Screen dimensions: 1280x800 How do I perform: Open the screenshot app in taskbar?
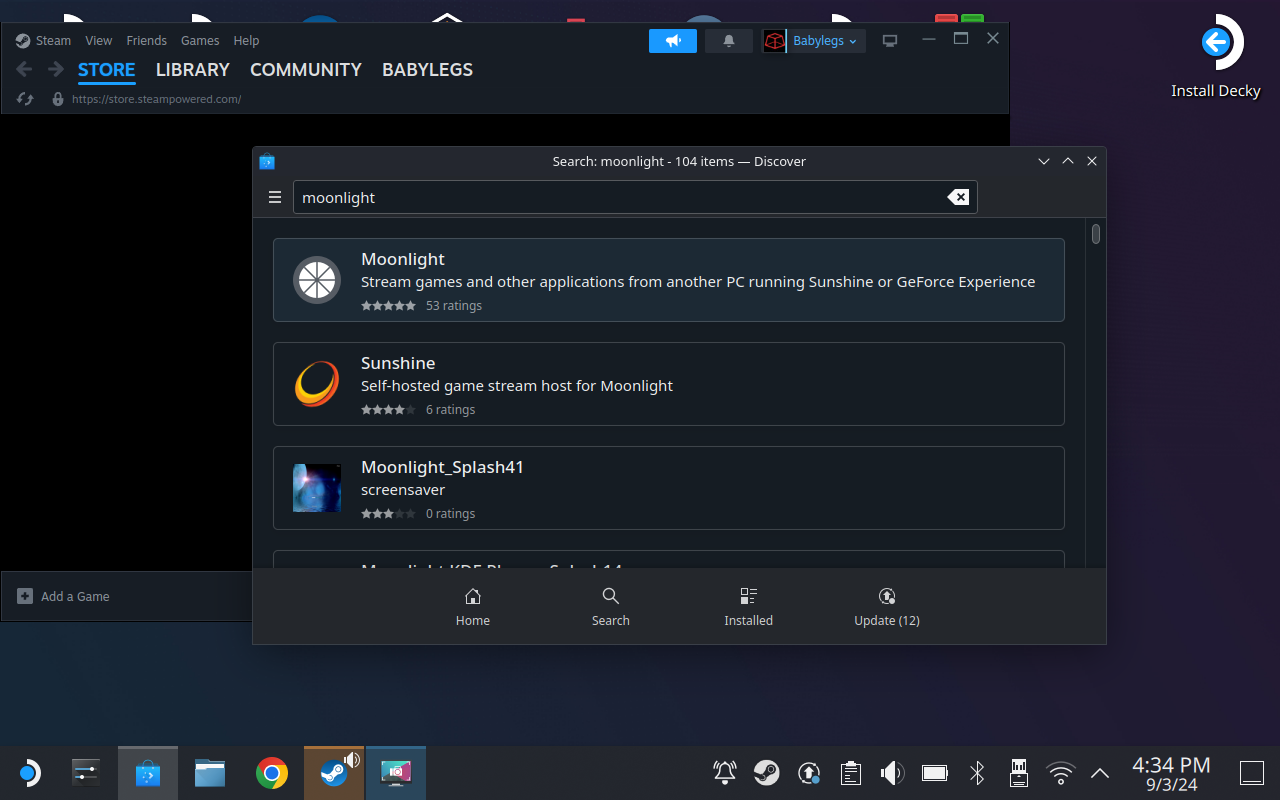pyautogui.click(x=396, y=773)
